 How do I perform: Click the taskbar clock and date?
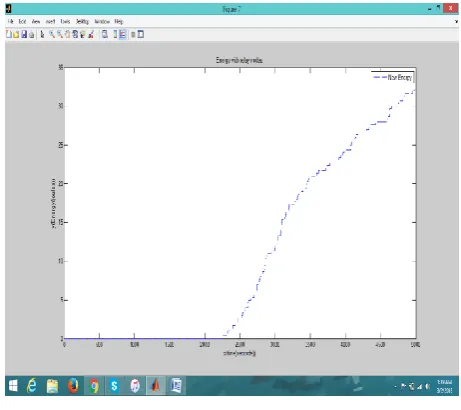point(444,386)
